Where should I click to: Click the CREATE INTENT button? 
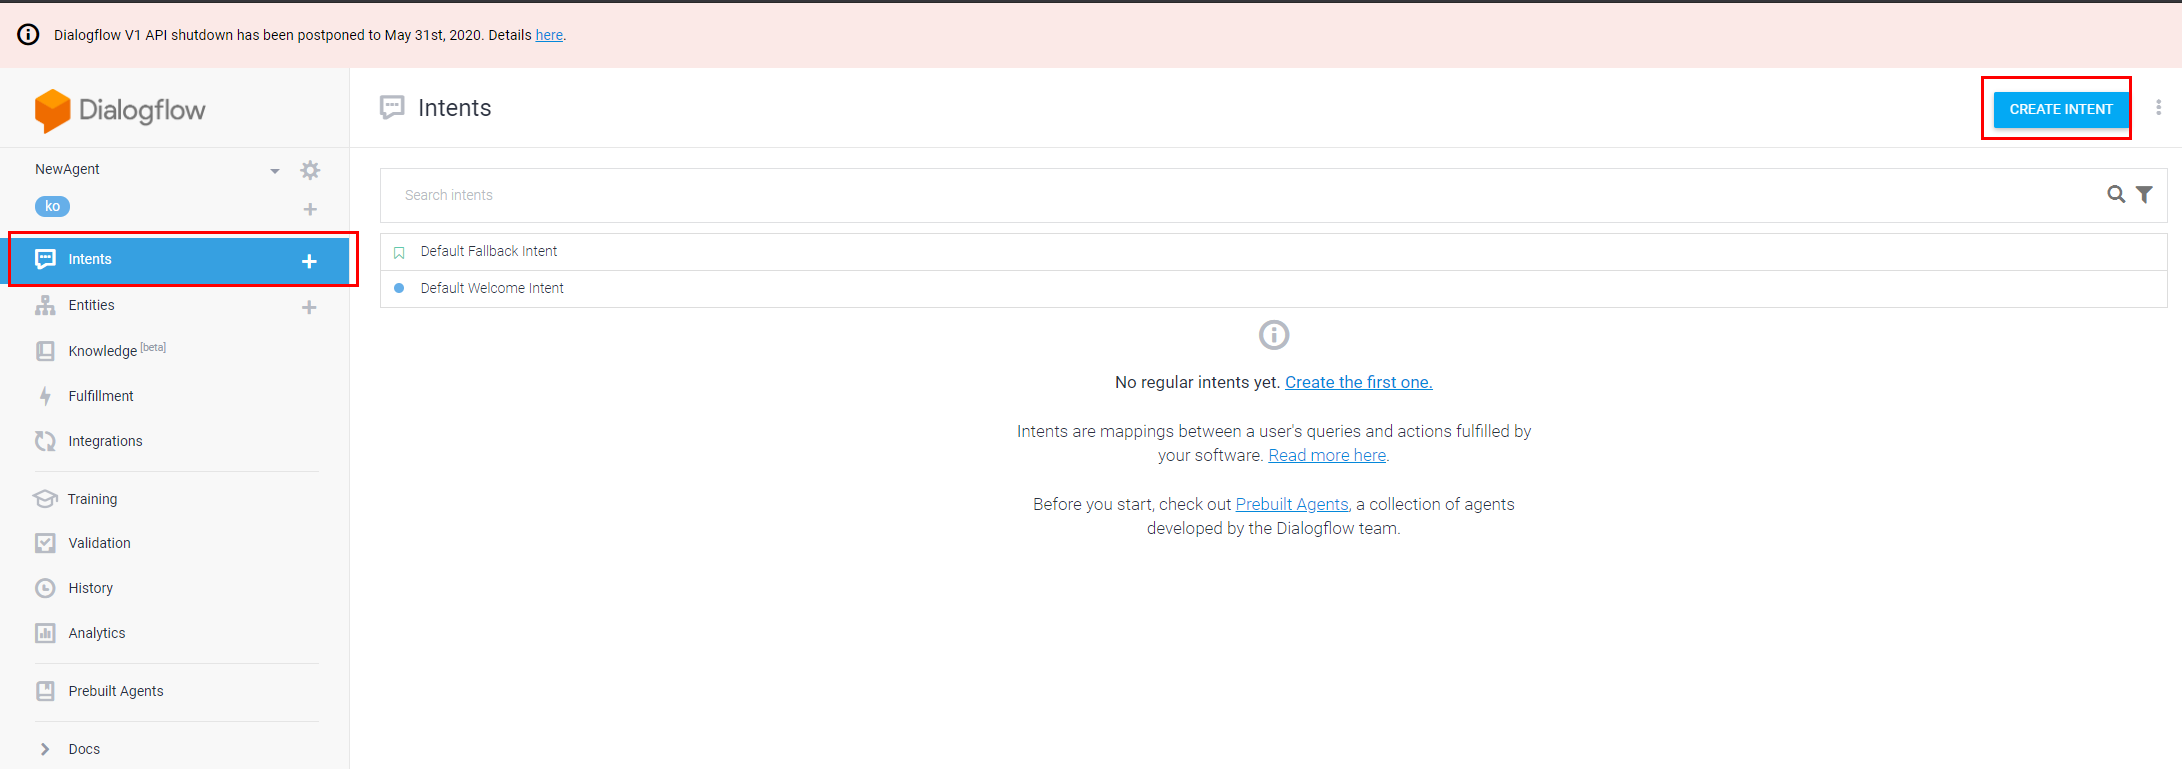point(2061,109)
